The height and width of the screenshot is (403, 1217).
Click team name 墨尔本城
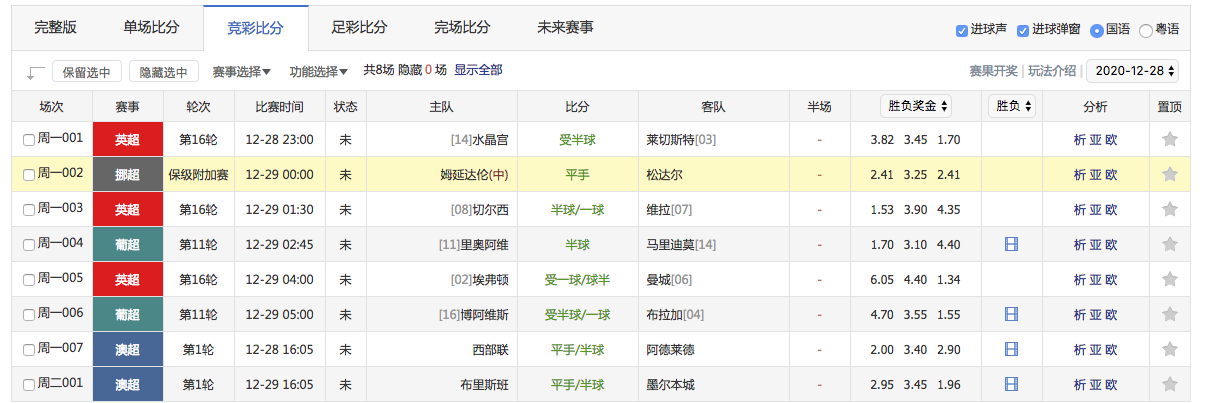click(671, 385)
